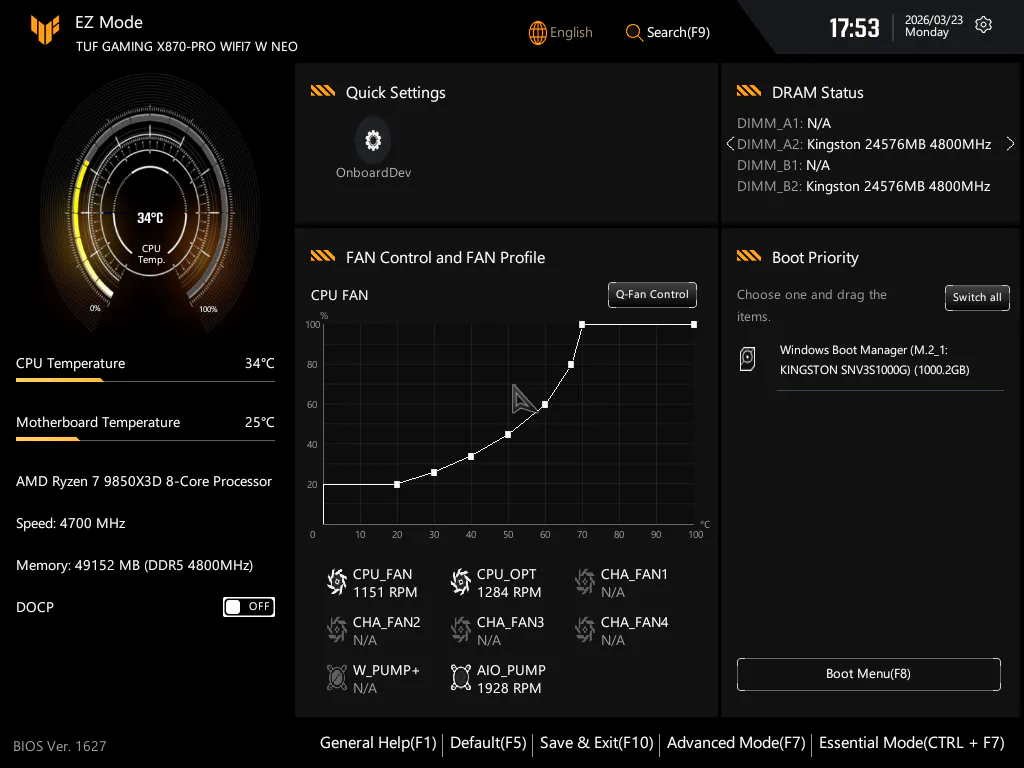The image size is (1024, 768).
Task: Click the TUF Gaming logo icon
Action: click(45, 29)
